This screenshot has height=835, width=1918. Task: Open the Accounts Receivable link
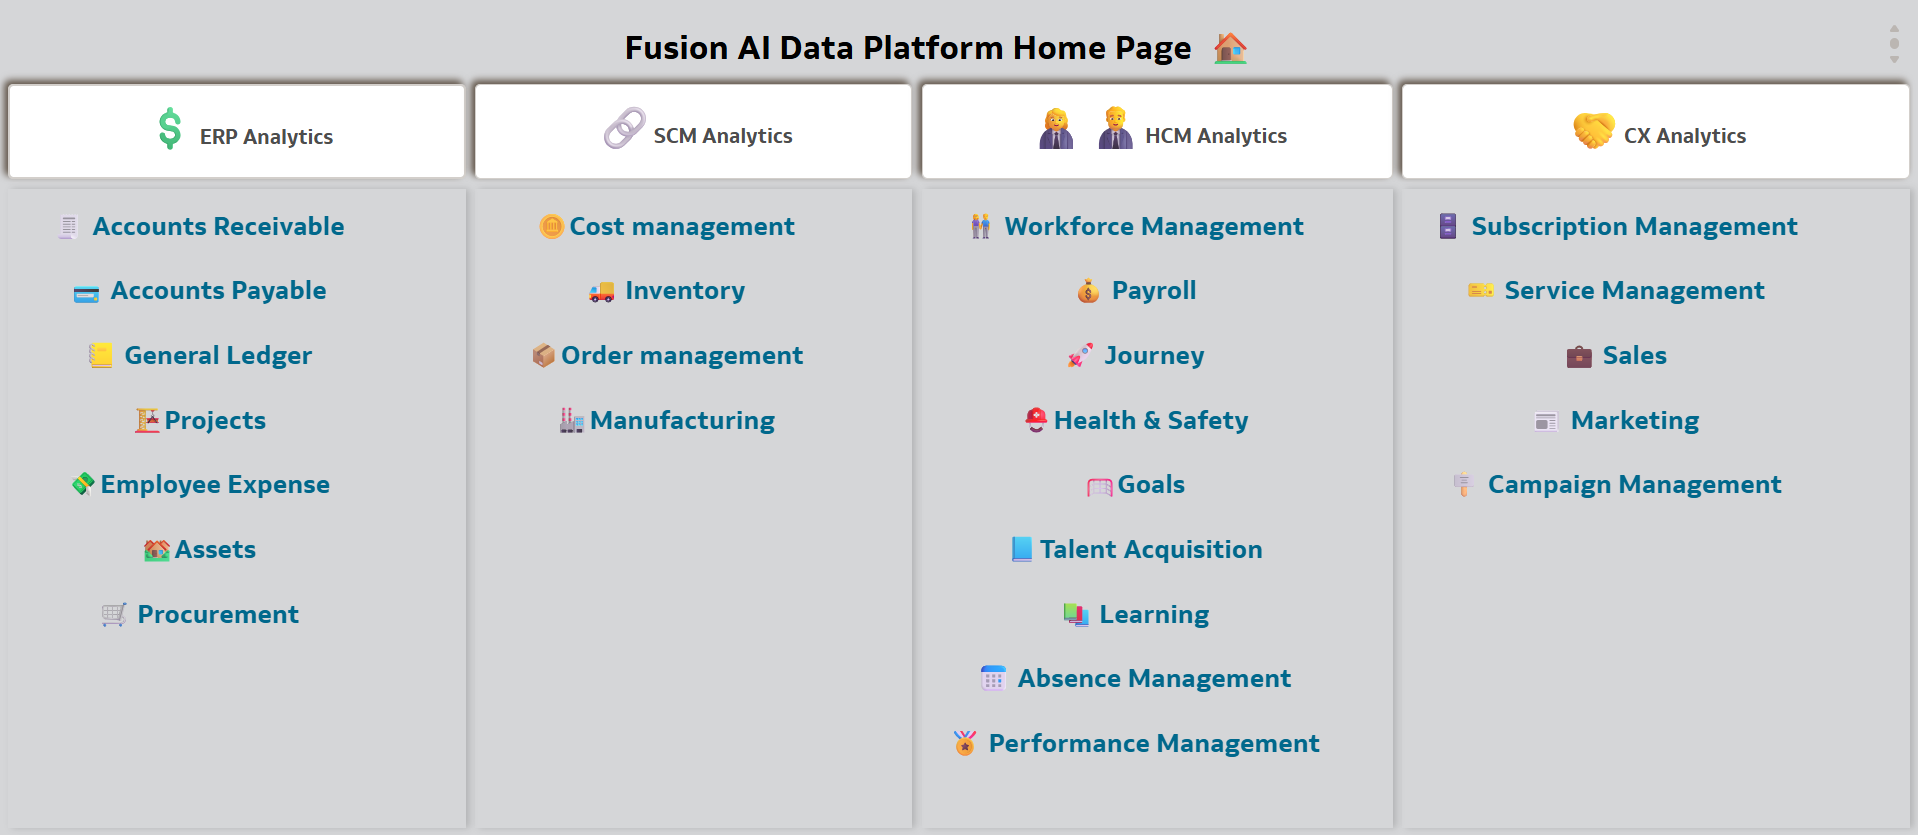tap(218, 227)
